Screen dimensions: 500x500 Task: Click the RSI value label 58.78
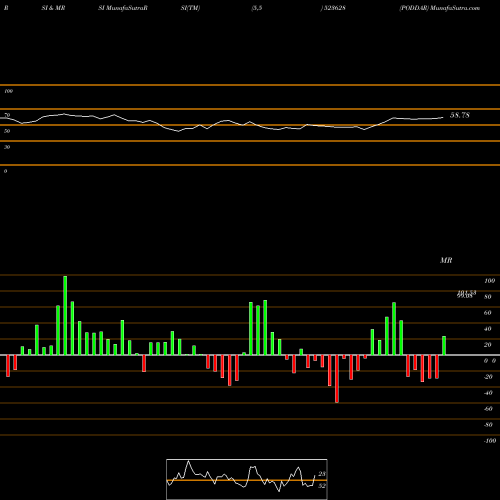pyautogui.click(x=460, y=115)
